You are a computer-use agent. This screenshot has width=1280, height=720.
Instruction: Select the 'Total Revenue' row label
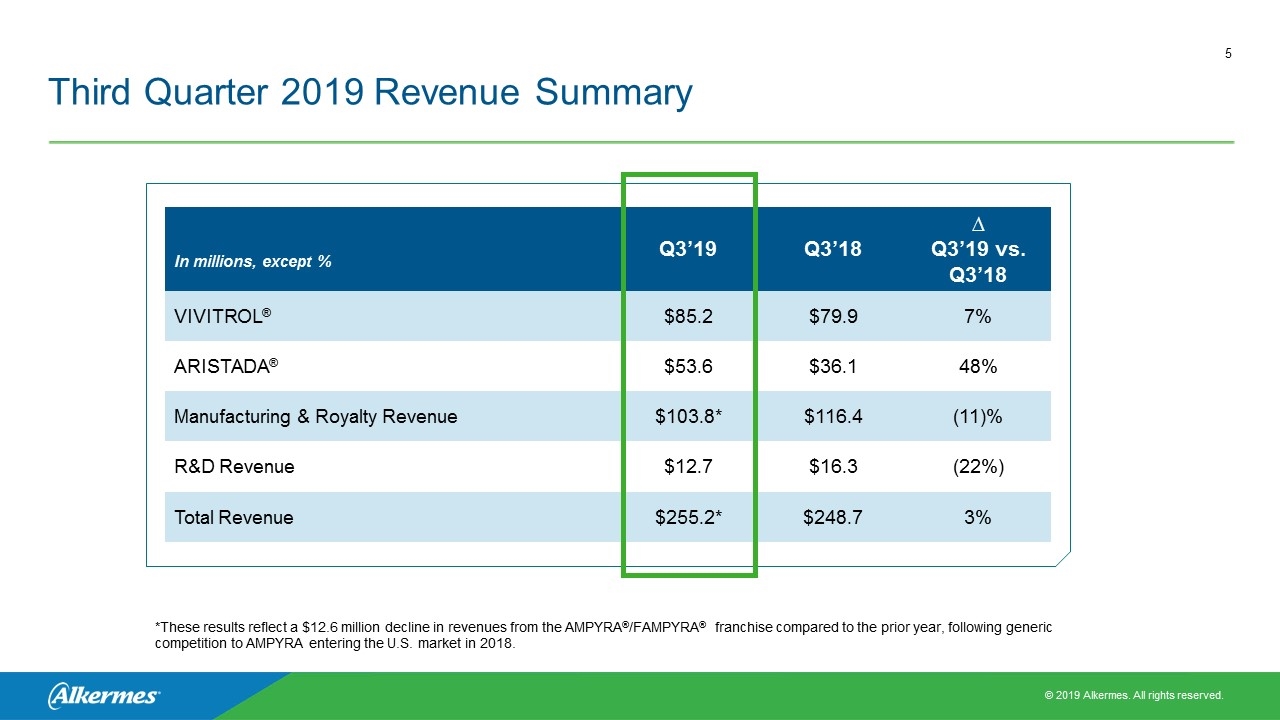234,517
